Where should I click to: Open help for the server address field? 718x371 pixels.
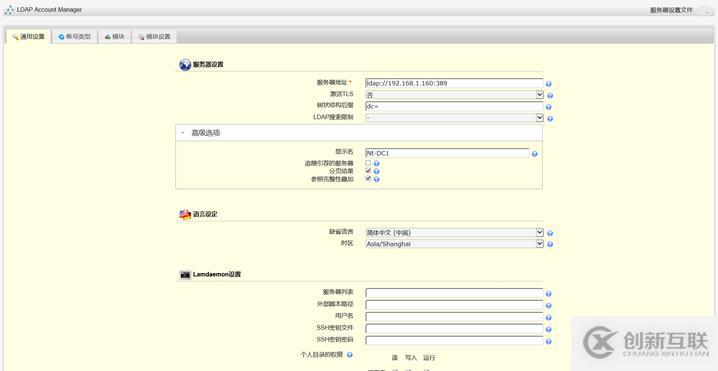click(x=549, y=84)
